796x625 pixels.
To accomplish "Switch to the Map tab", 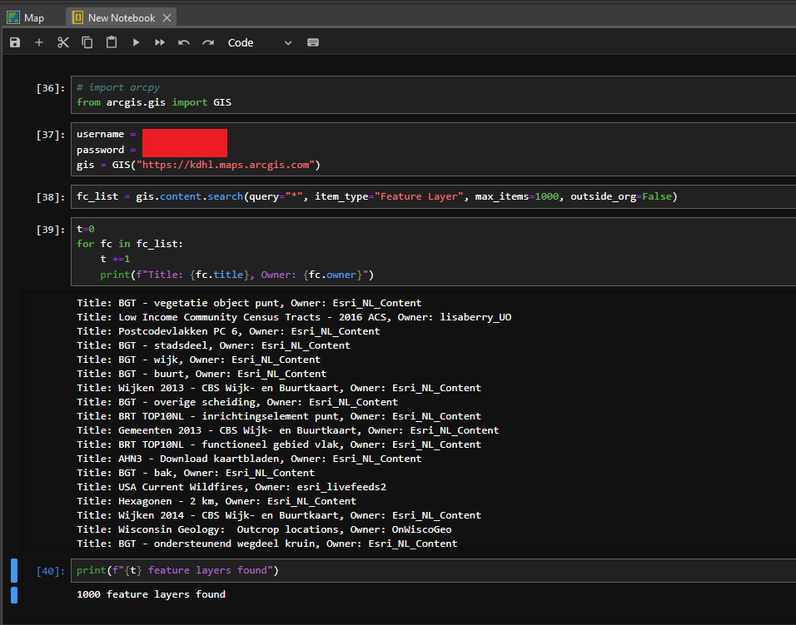I will pyautogui.click(x=26, y=18).
